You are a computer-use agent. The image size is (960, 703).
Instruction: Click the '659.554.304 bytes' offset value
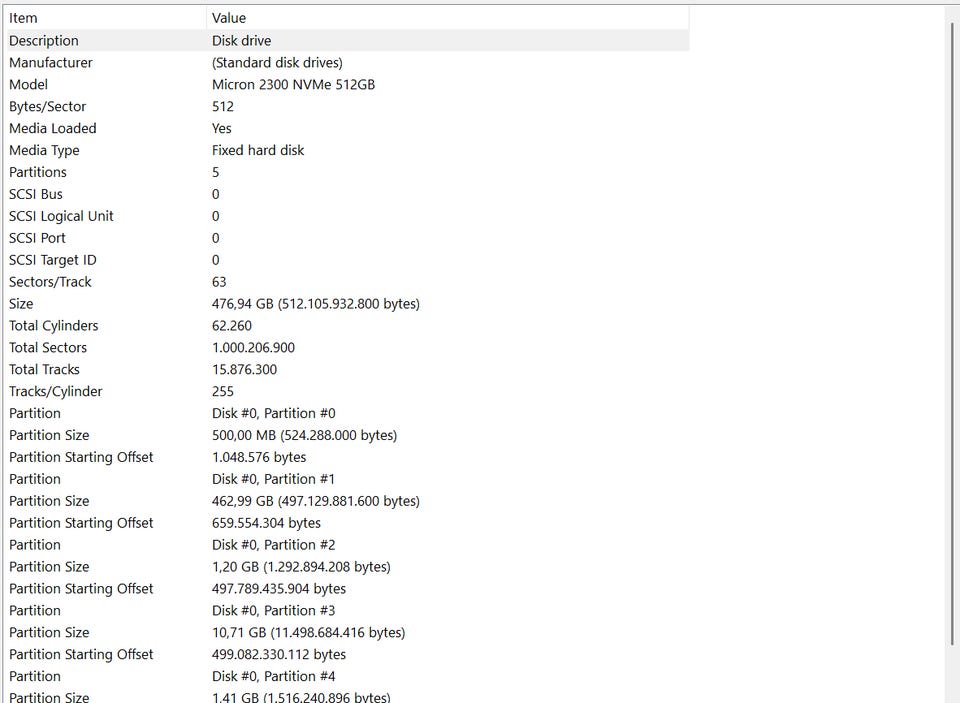(266, 523)
